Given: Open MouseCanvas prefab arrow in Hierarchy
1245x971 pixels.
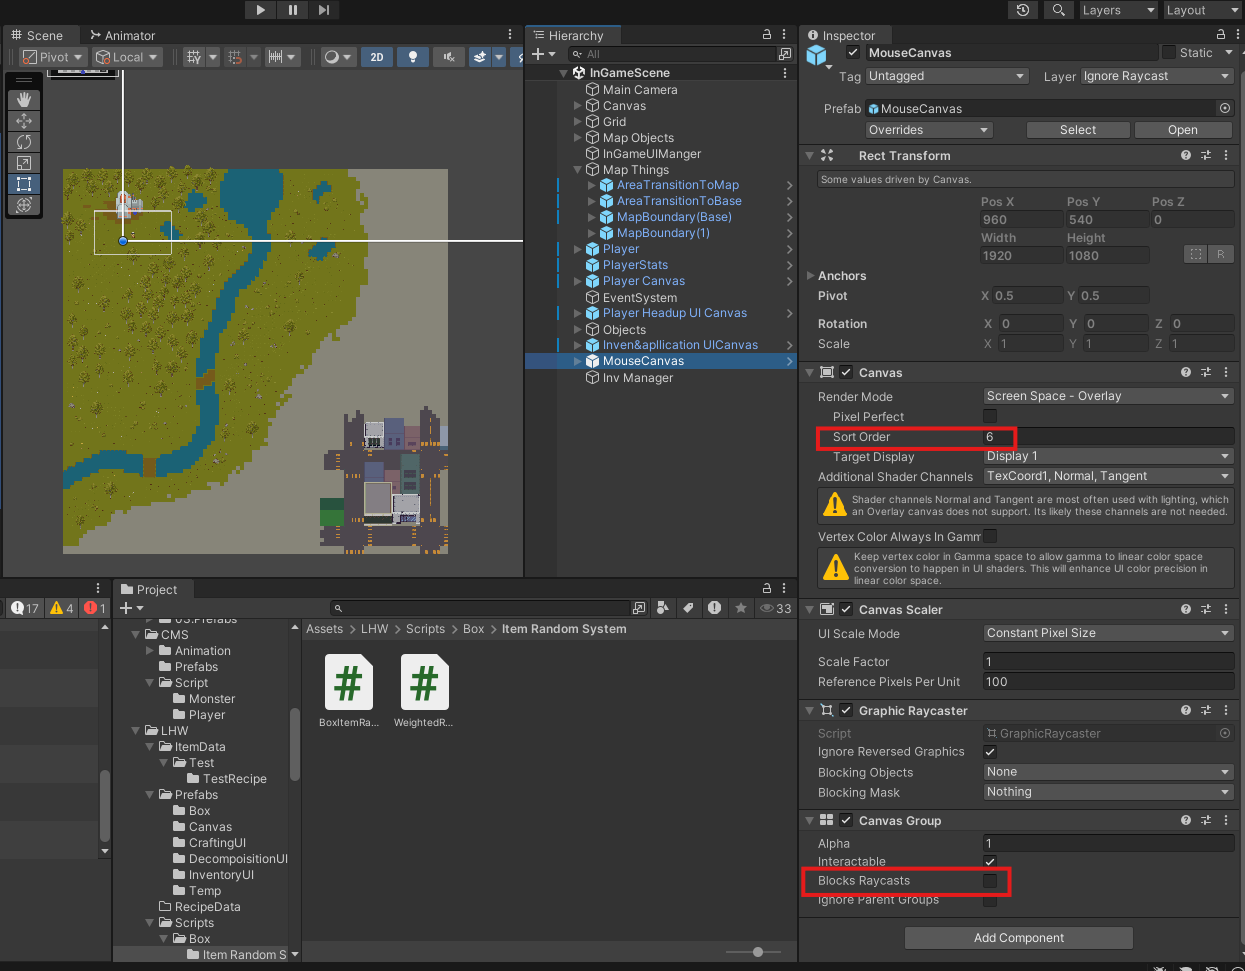Looking at the screenshot, I should (790, 361).
